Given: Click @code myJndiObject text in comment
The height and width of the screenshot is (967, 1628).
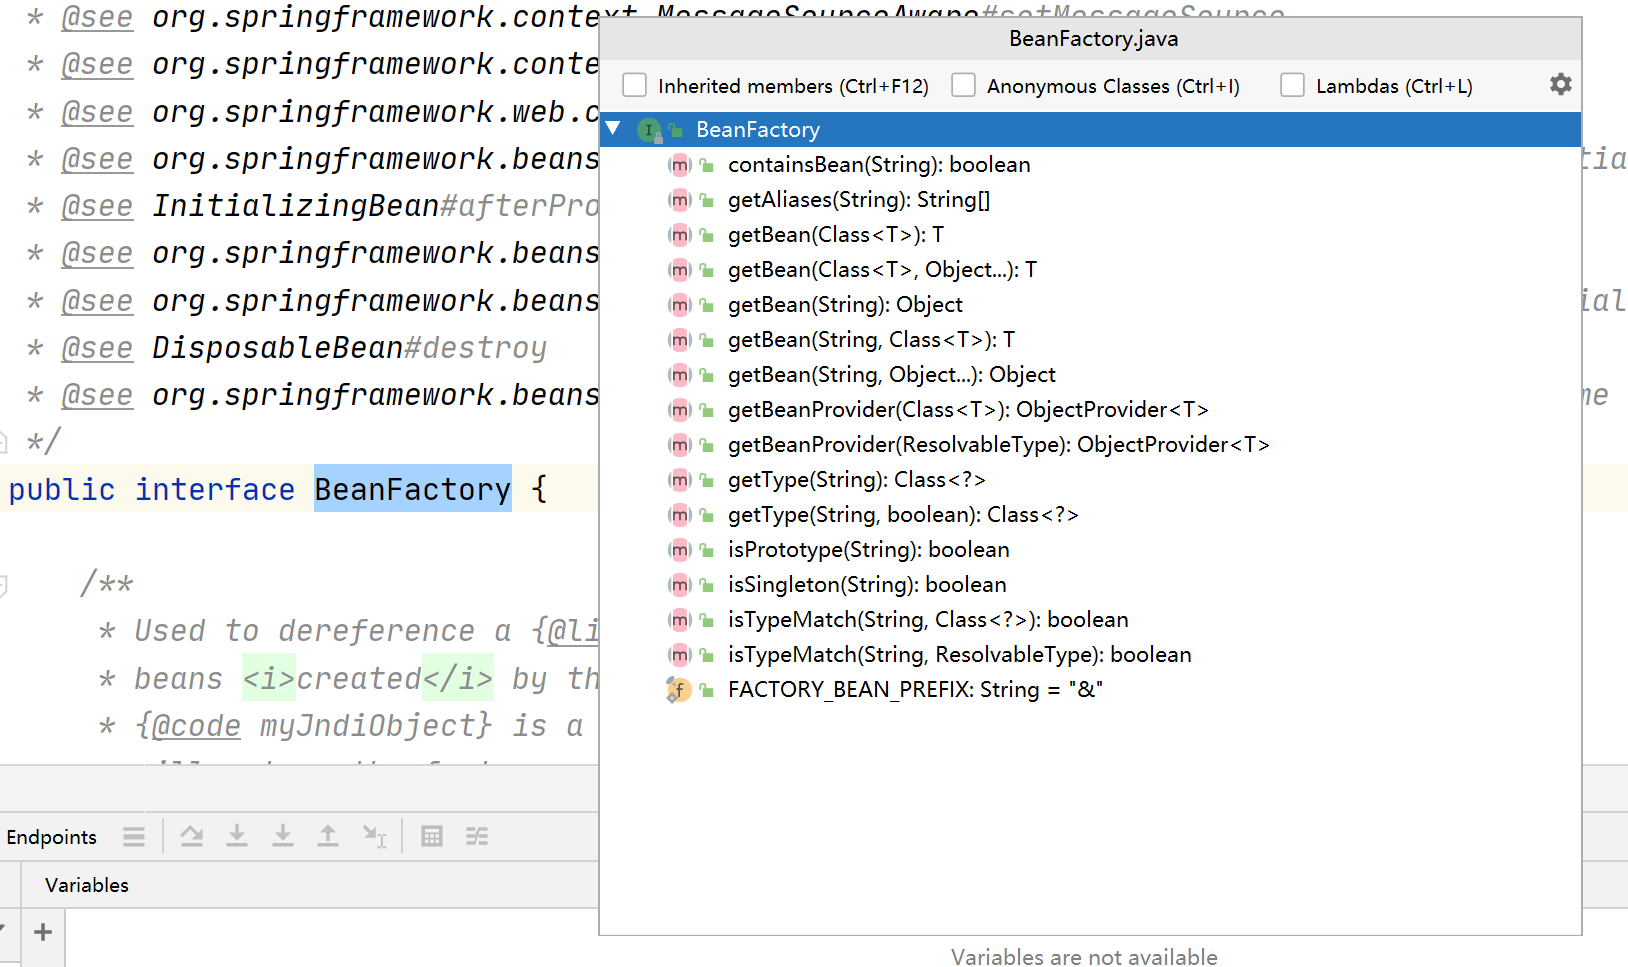Looking at the screenshot, I should pos(312,725).
